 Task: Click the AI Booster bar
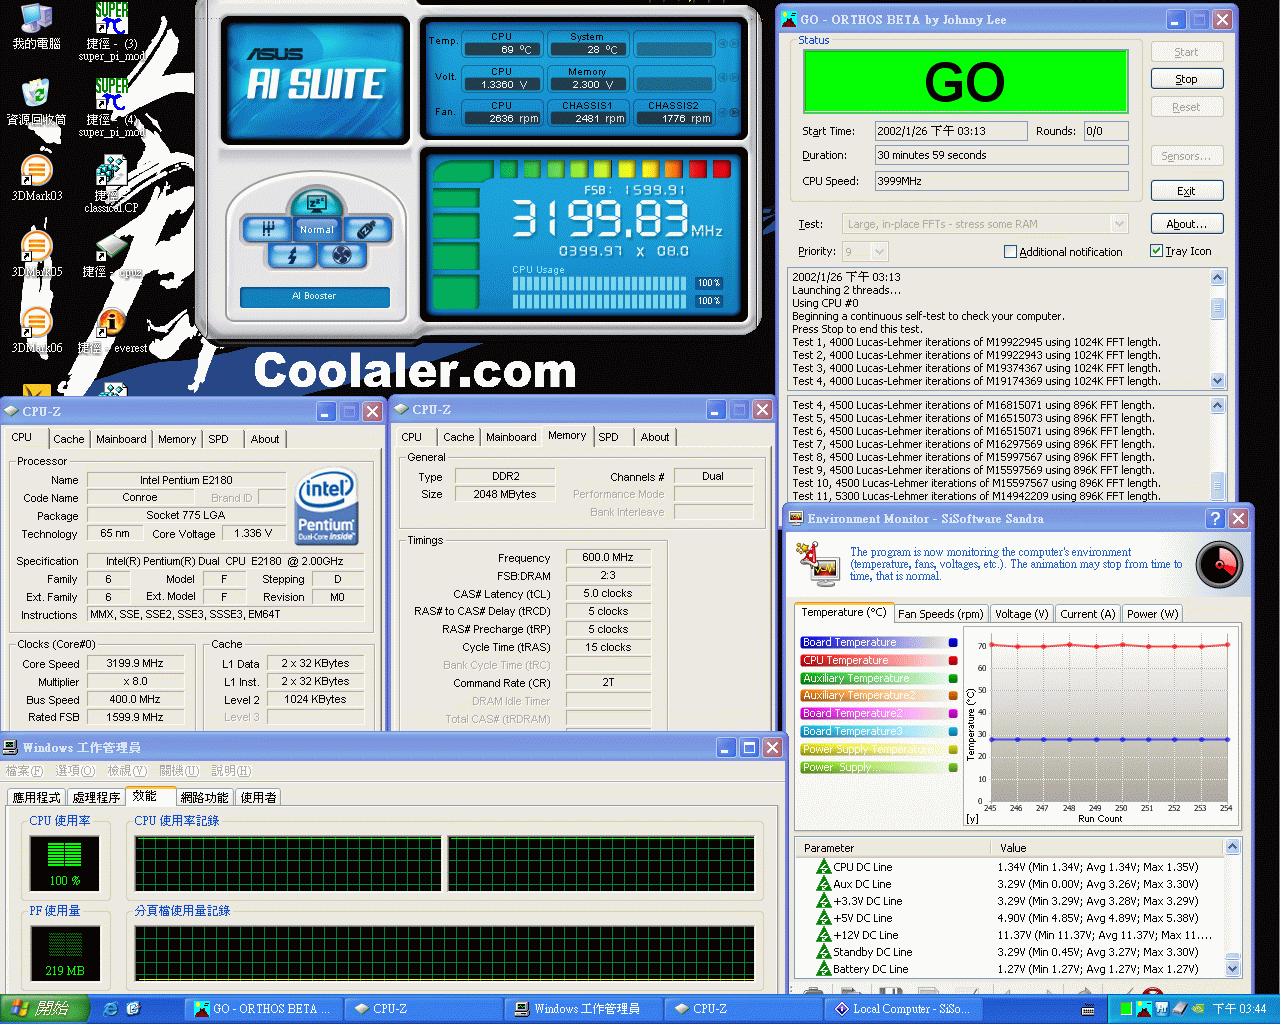(x=315, y=296)
